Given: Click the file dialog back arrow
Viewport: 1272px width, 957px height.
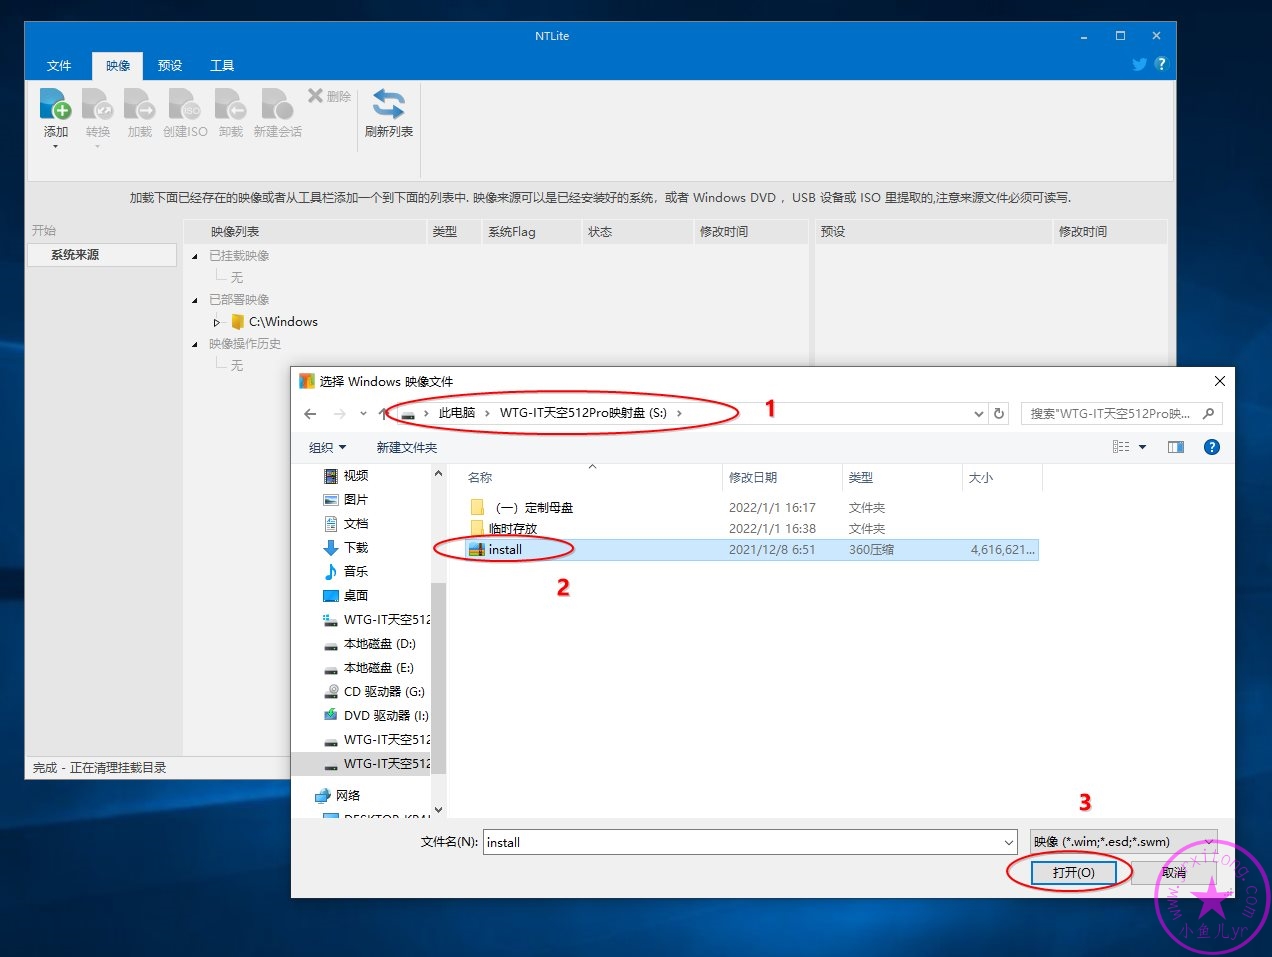Looking at the screenshot, I should coord(310,414).
